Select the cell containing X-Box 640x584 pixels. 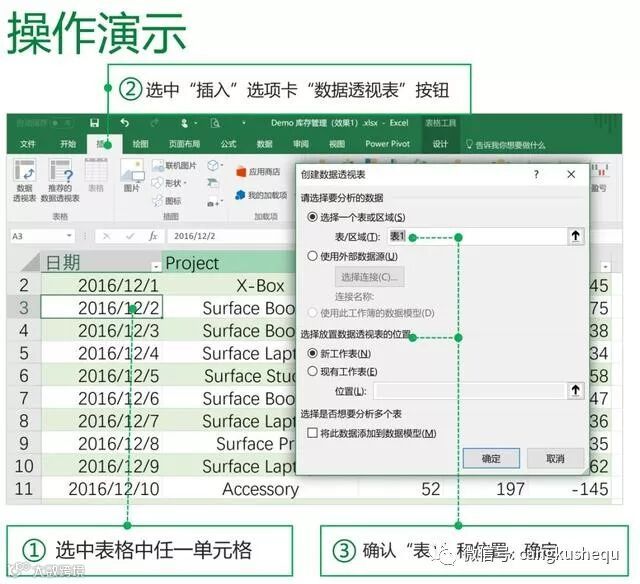coord(229,285)
